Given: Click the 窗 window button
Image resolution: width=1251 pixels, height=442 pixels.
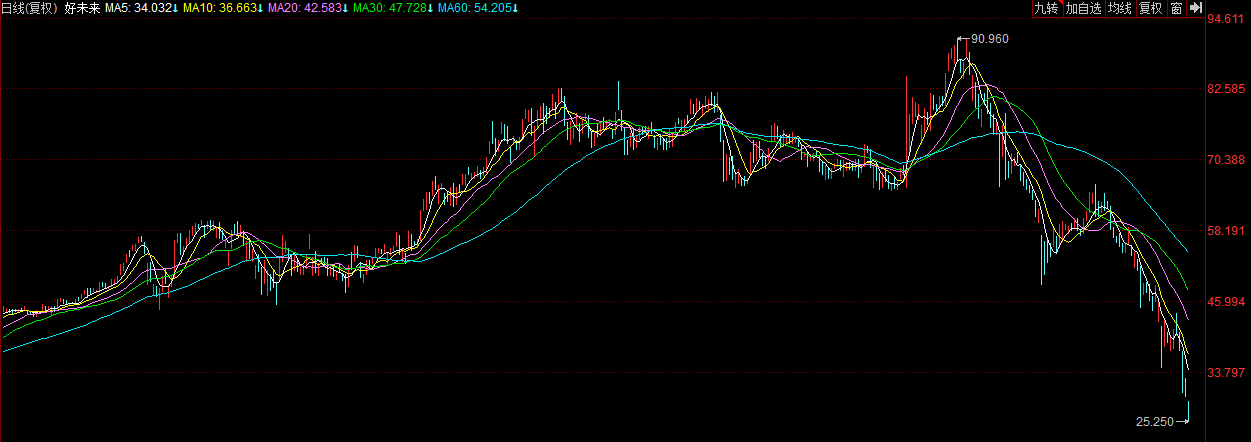Looking at the screenshot, I should 1176,8.
